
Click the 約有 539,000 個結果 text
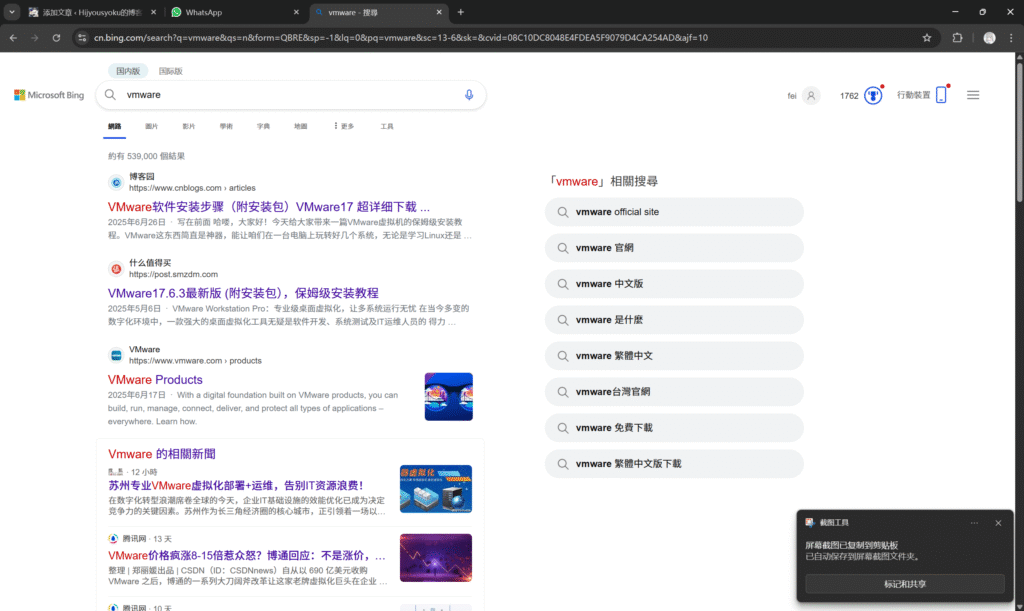point(146,156)
